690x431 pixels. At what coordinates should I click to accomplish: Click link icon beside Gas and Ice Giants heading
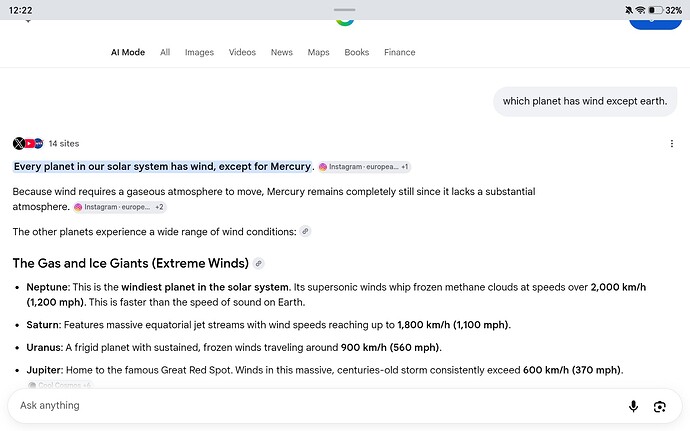pyautogui.click(x=259, y=263)
